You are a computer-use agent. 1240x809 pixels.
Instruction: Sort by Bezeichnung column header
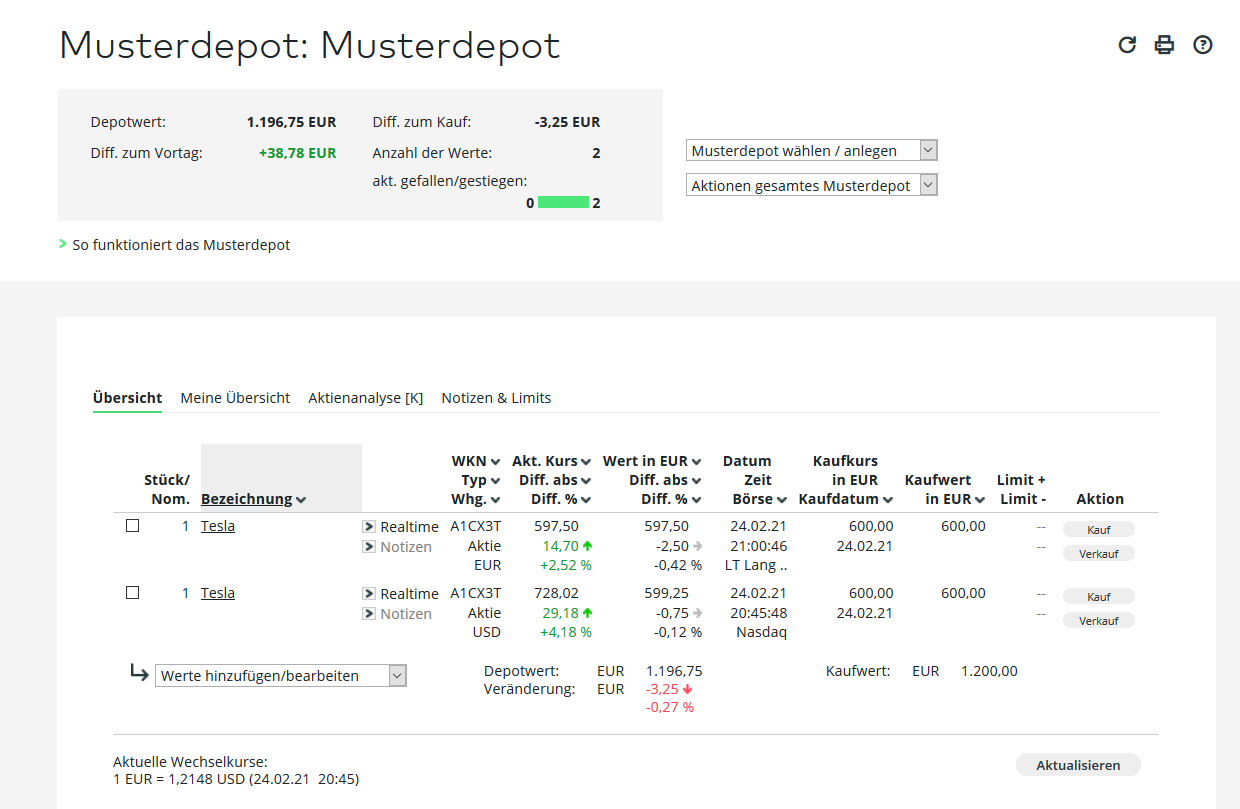click(x=254, y=499)
